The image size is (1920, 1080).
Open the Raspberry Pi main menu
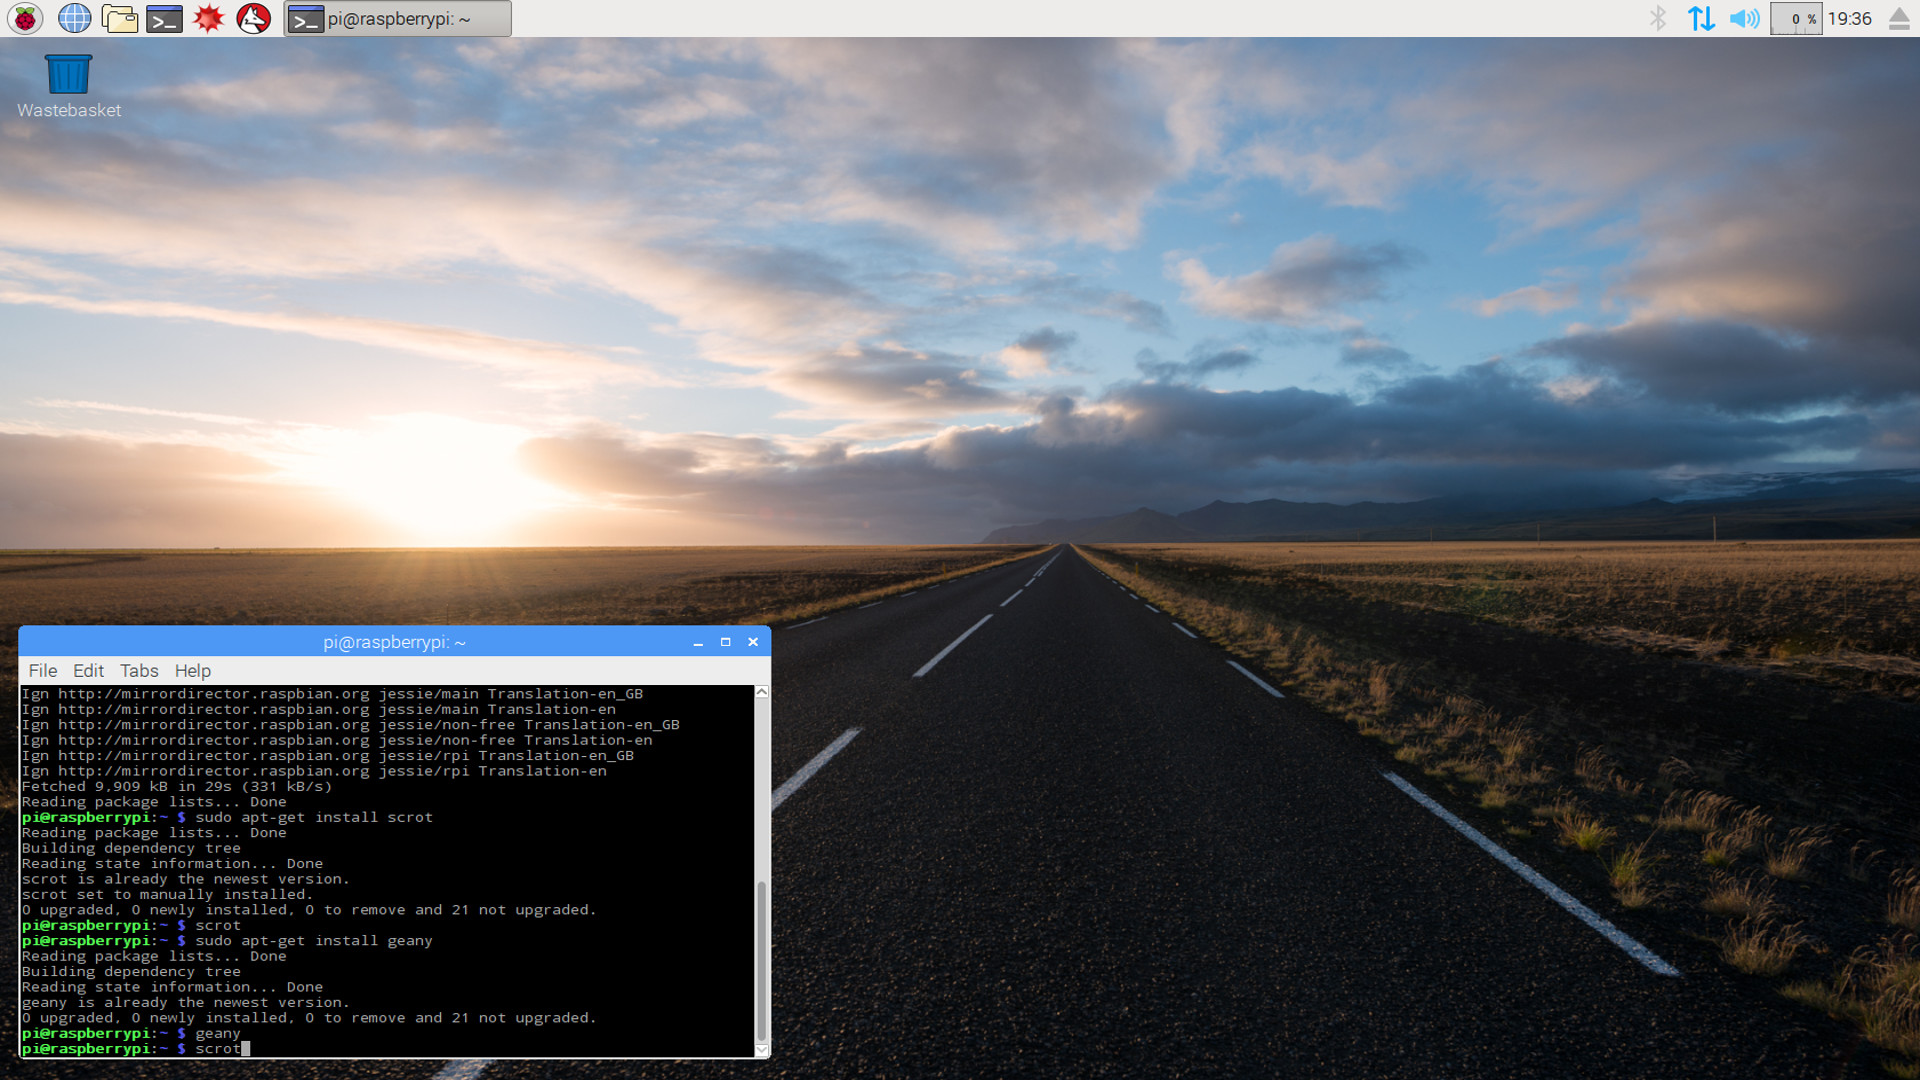[25, 18]
